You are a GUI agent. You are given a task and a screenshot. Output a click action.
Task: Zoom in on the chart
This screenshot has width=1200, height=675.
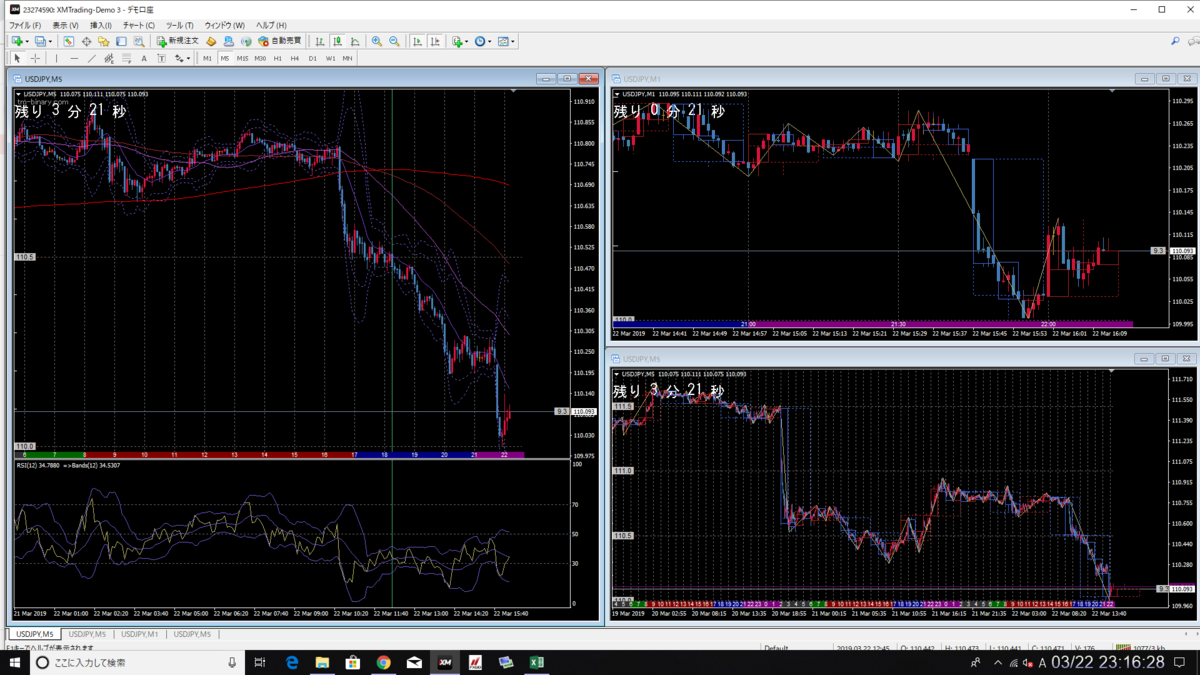(x=376, y=41)
